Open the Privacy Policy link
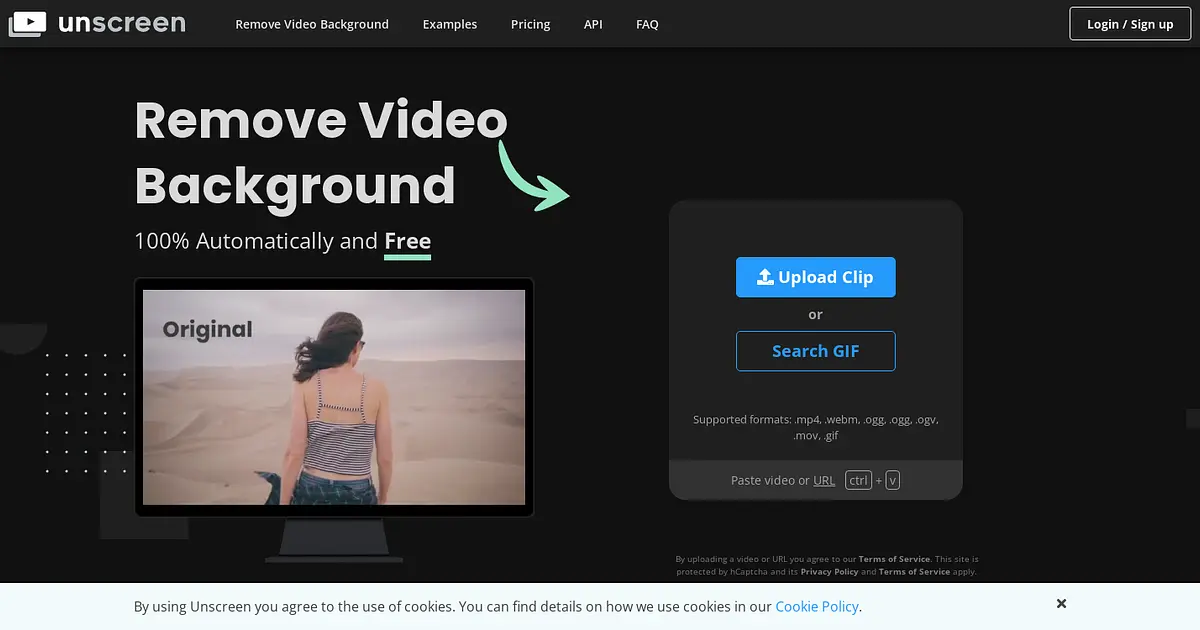Screen dimensions: 1200x630 coord(829,572)
